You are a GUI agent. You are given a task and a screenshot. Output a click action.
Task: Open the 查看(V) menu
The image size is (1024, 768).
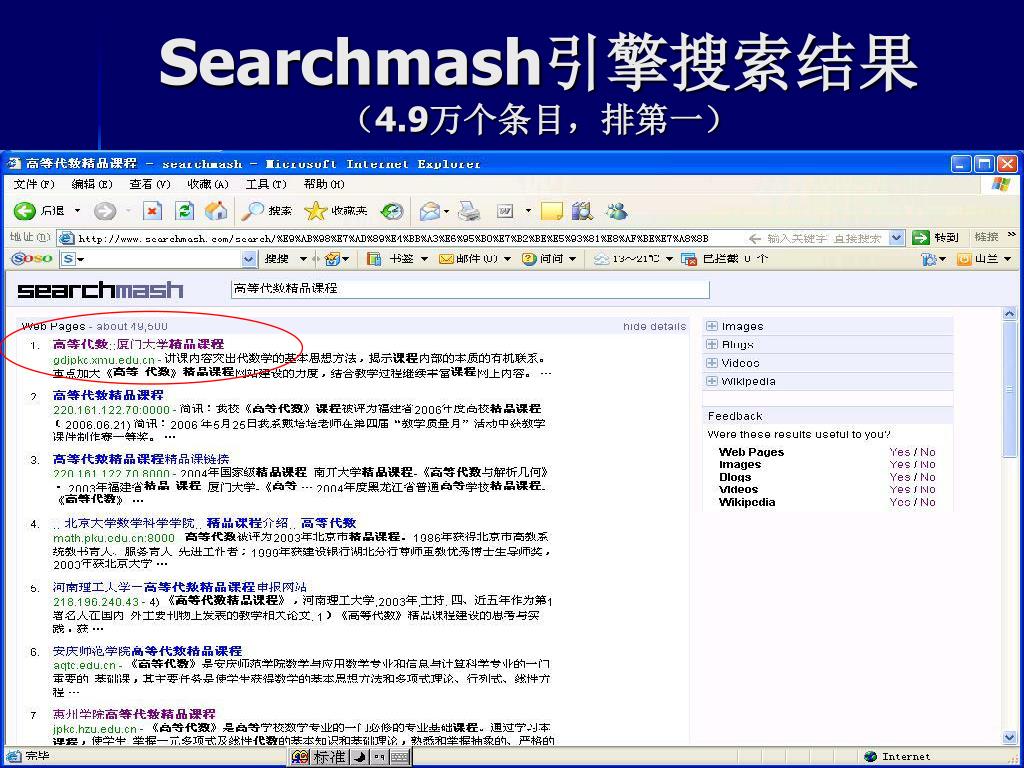pos(150,184)
